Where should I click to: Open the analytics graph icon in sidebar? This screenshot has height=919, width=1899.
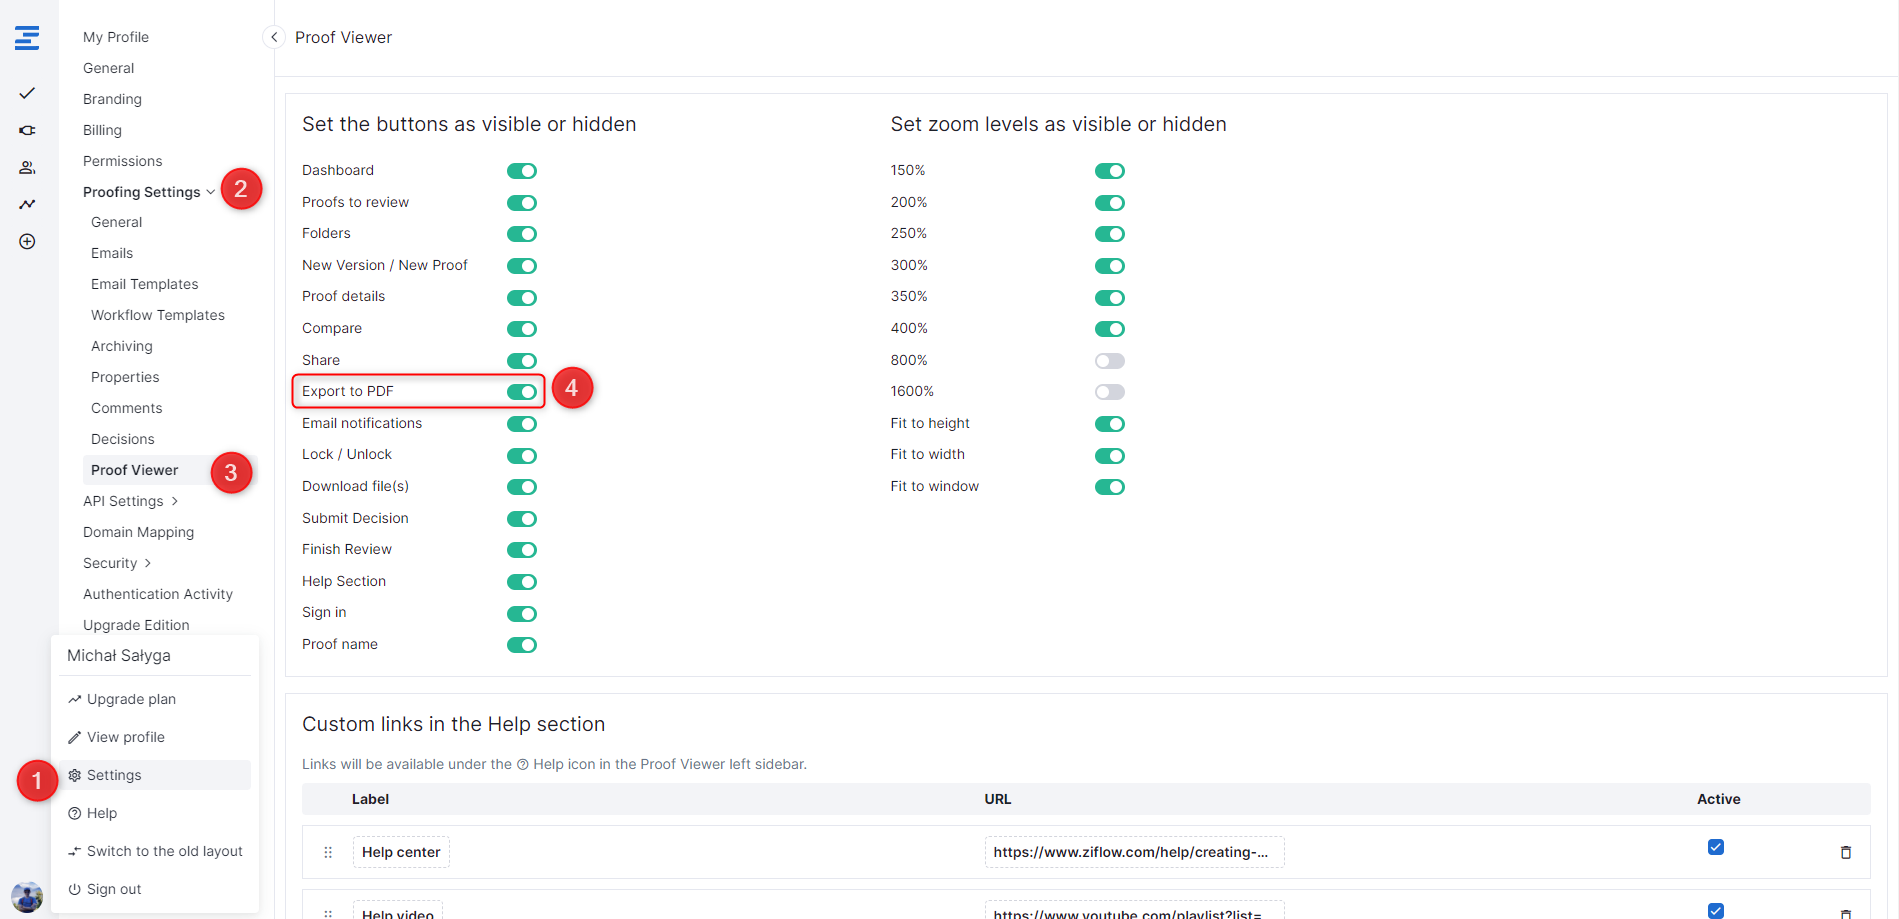coord(27,204)
